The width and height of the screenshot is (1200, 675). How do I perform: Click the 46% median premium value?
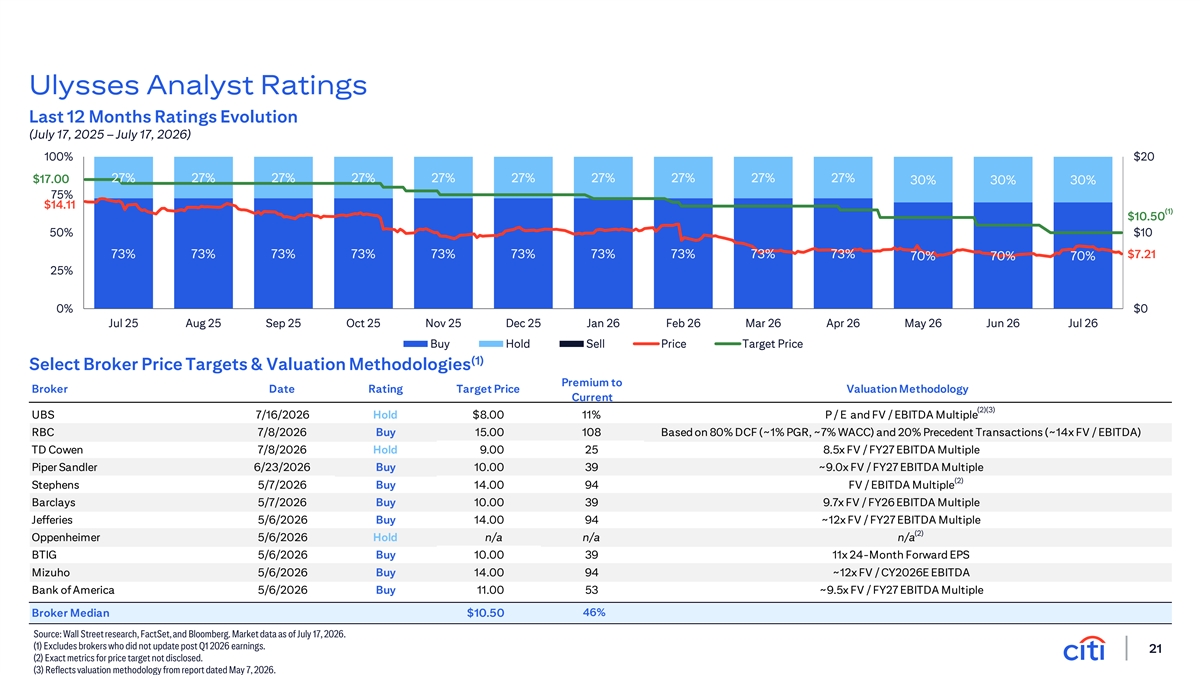pos(593,611)
